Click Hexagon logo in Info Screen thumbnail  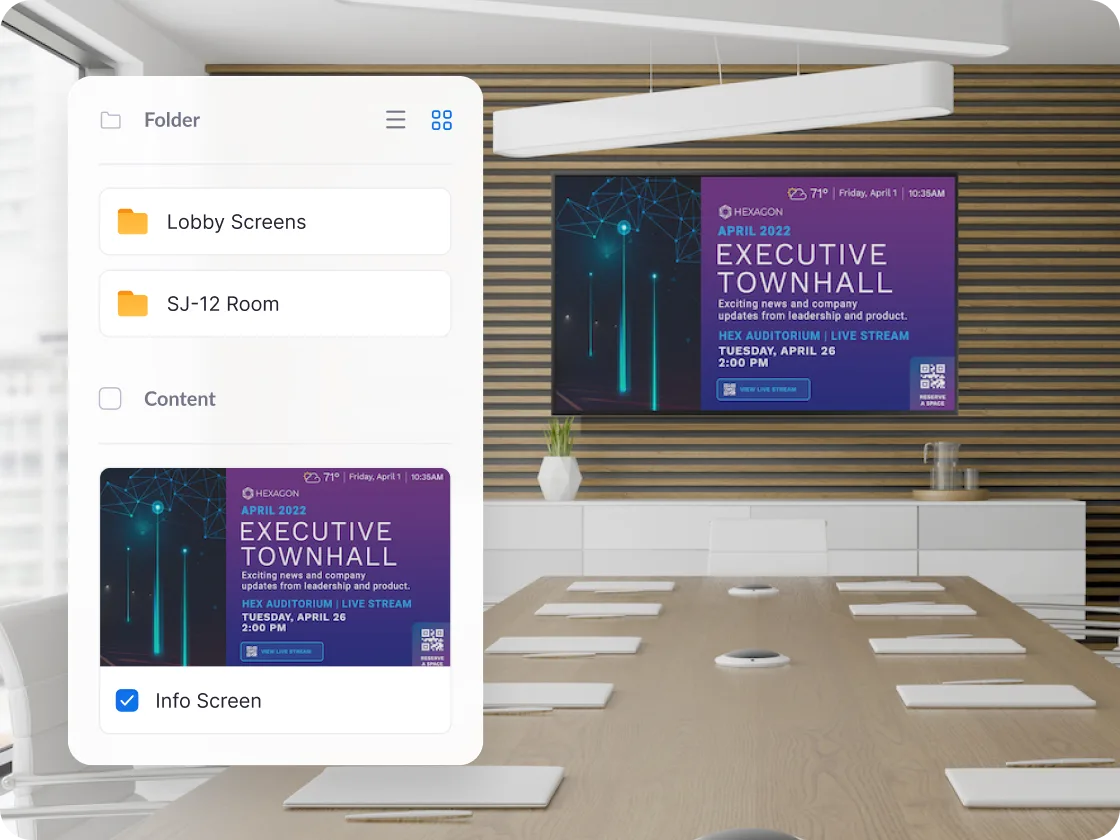pyautogui.click(x=271, y=493)
